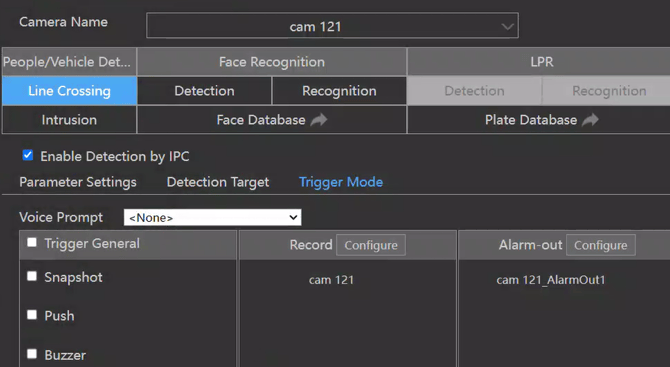Click the arrow icon beside Face Database

(x=319, y=120)
